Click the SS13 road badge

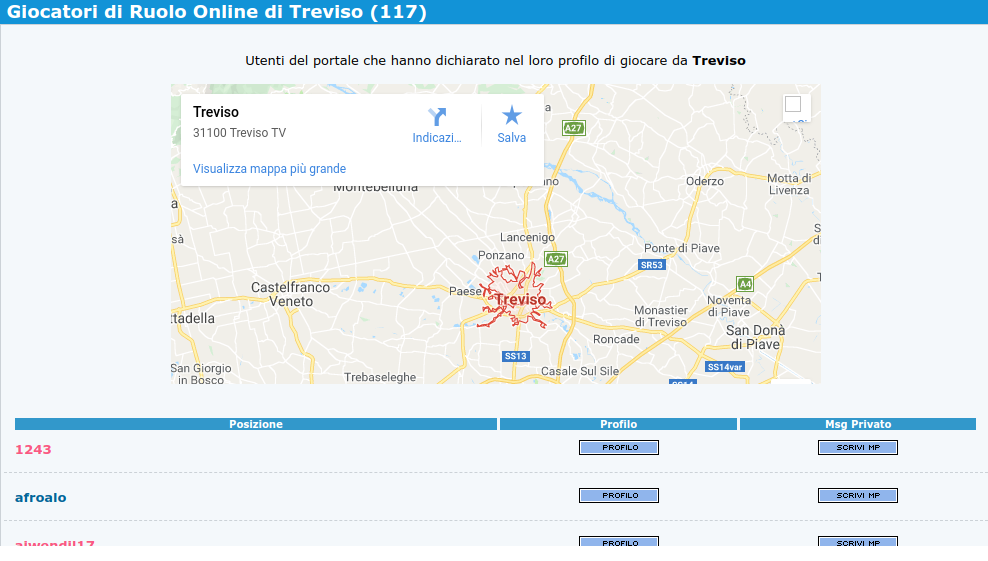515,356
